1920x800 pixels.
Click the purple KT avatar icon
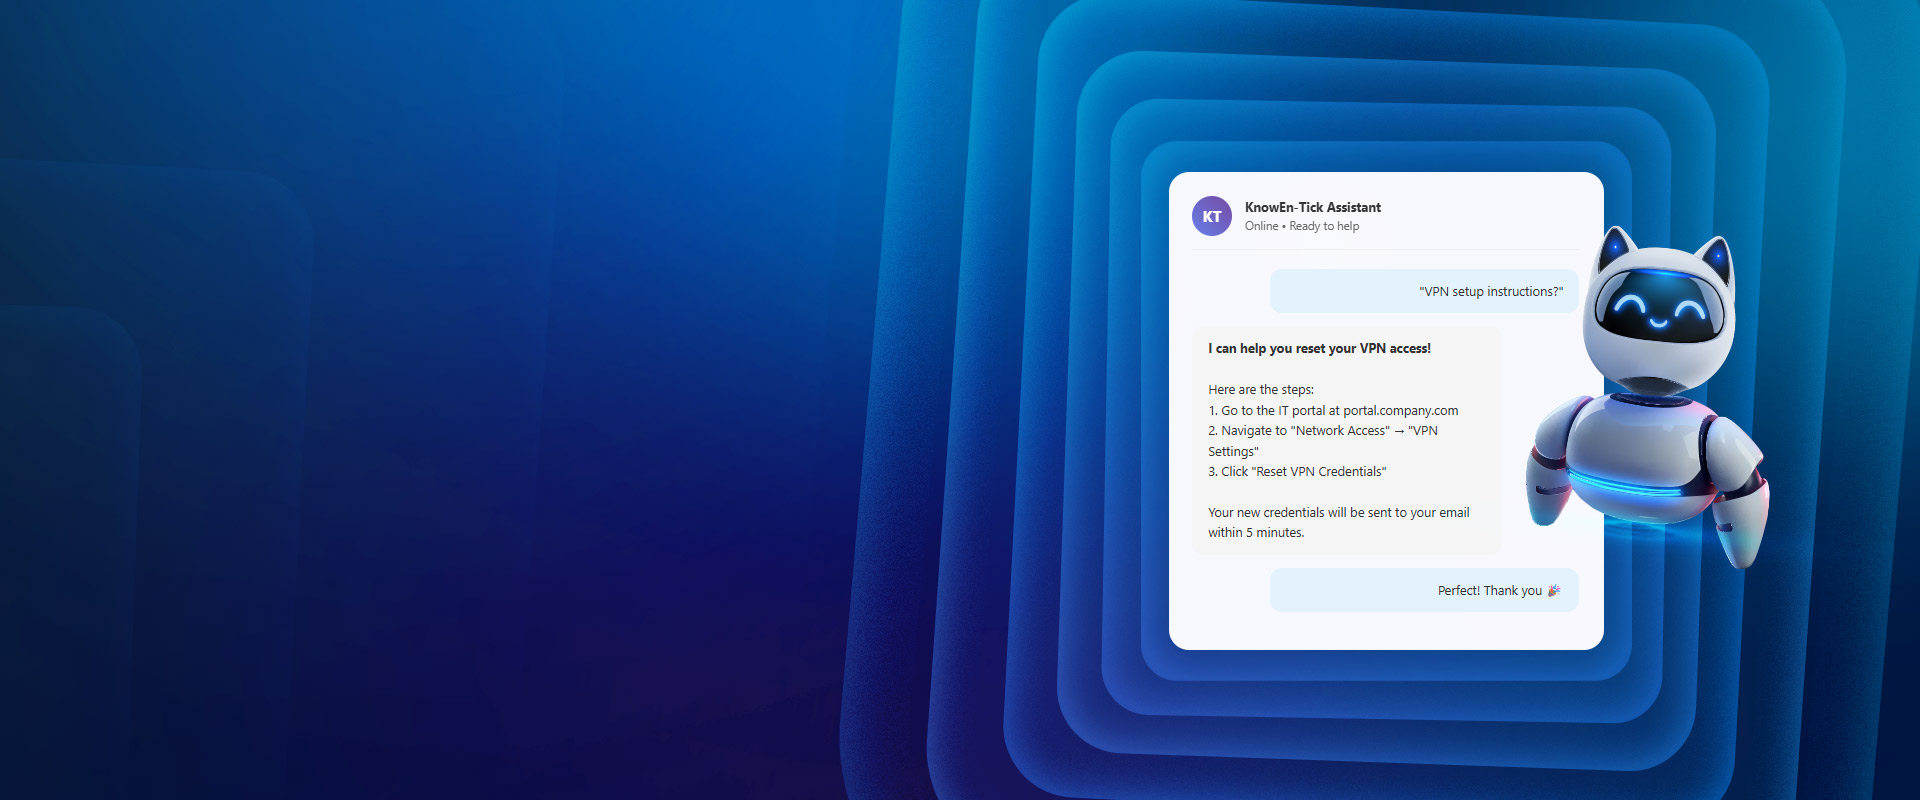pyautogui.click(x=1211, y=216)
